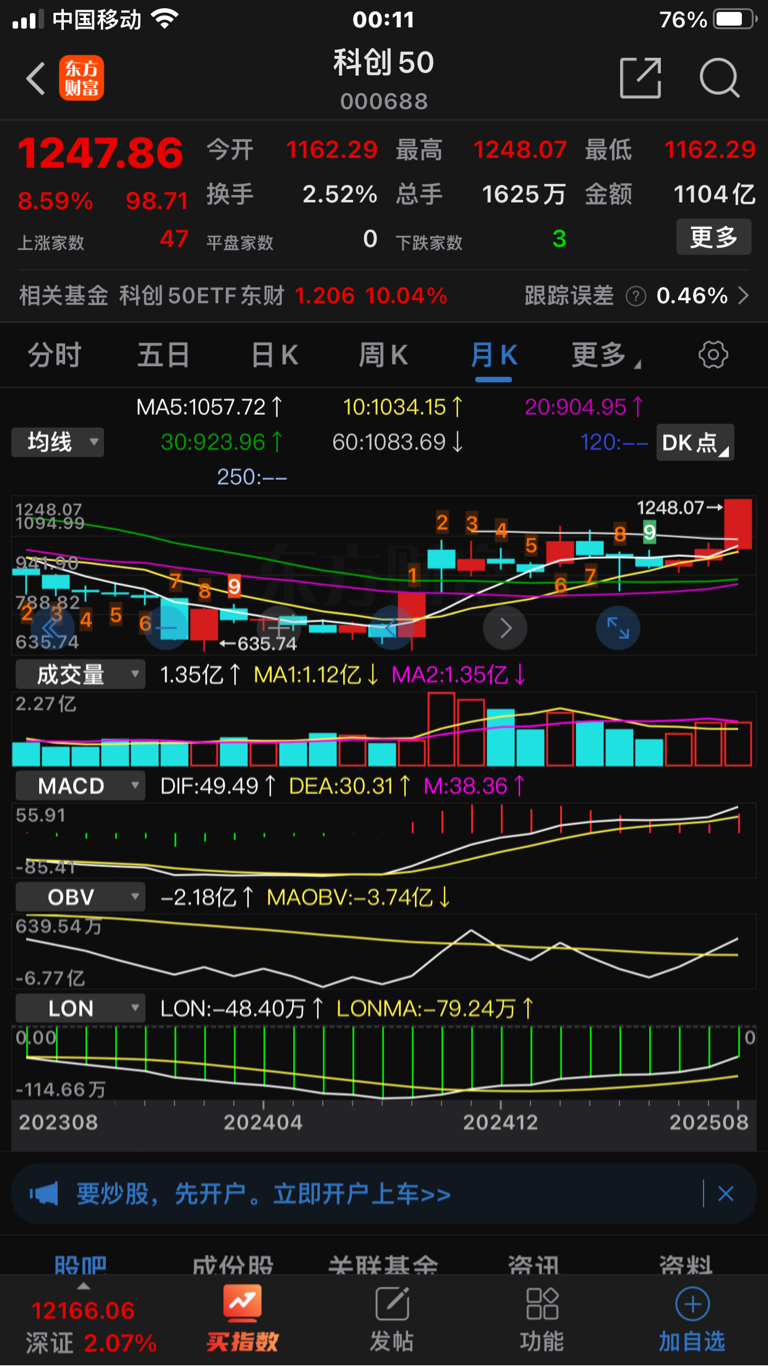Switch to the 五日 tab
Viewport: 768px width, 1366px height.
[164, 355]
